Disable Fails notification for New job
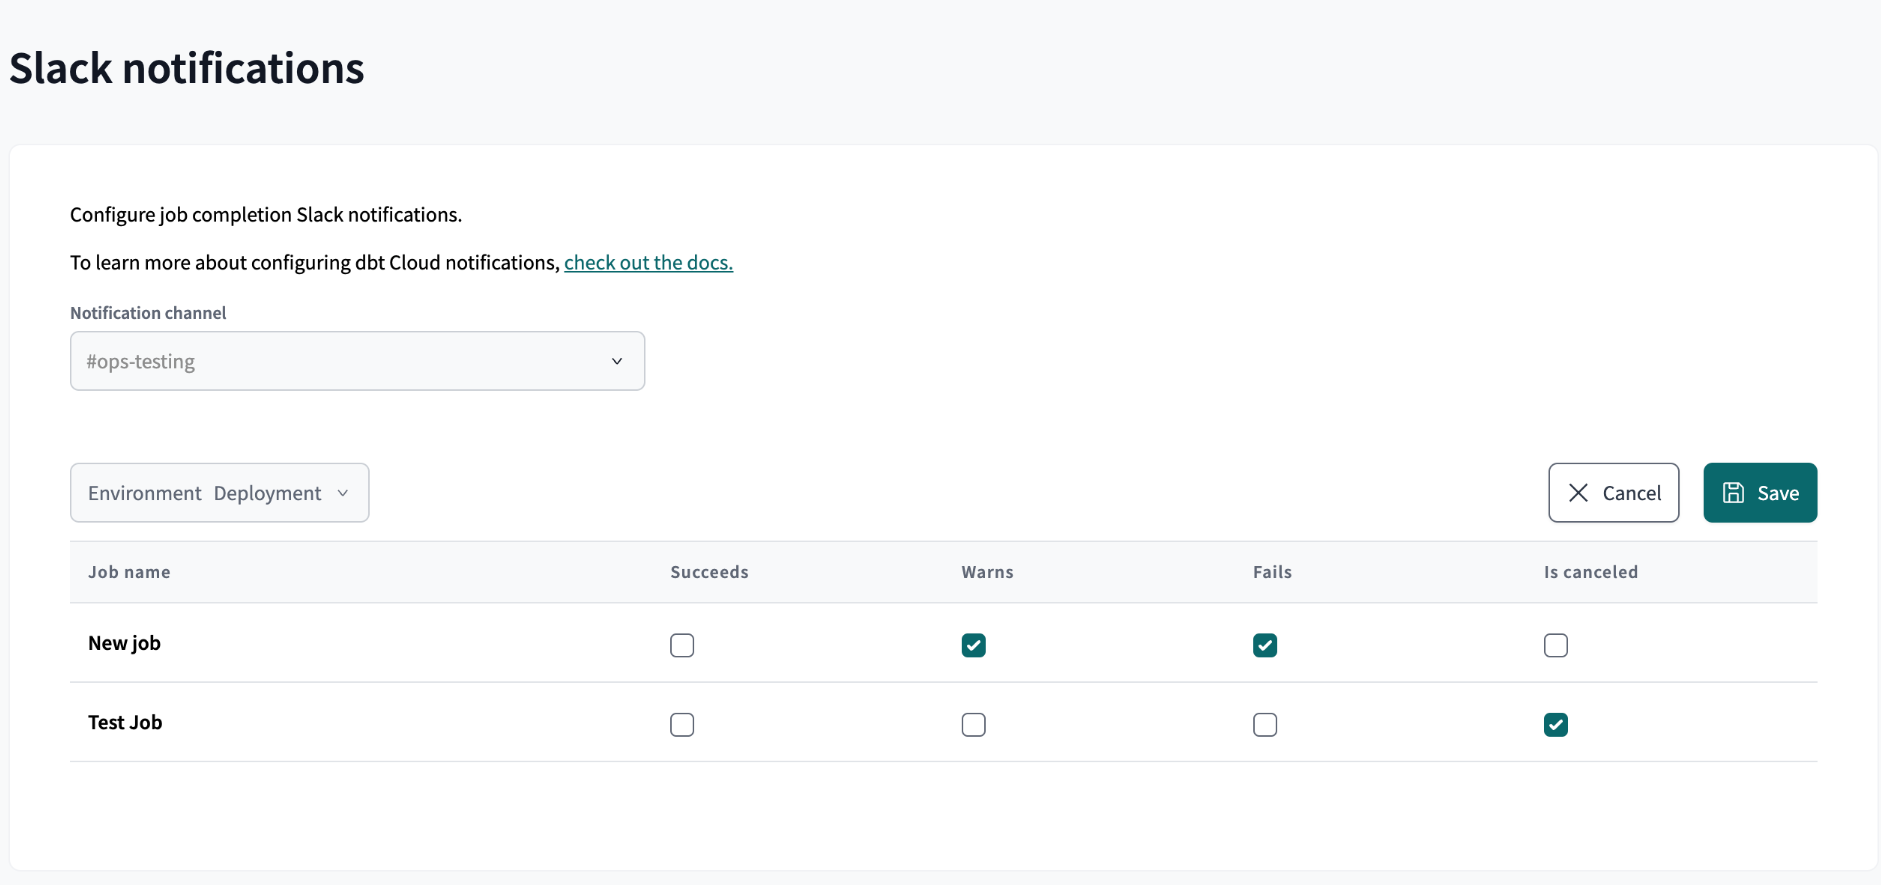Image resolution: width=1881 pixels, height=885 pixels. (x=1264, y=645)
